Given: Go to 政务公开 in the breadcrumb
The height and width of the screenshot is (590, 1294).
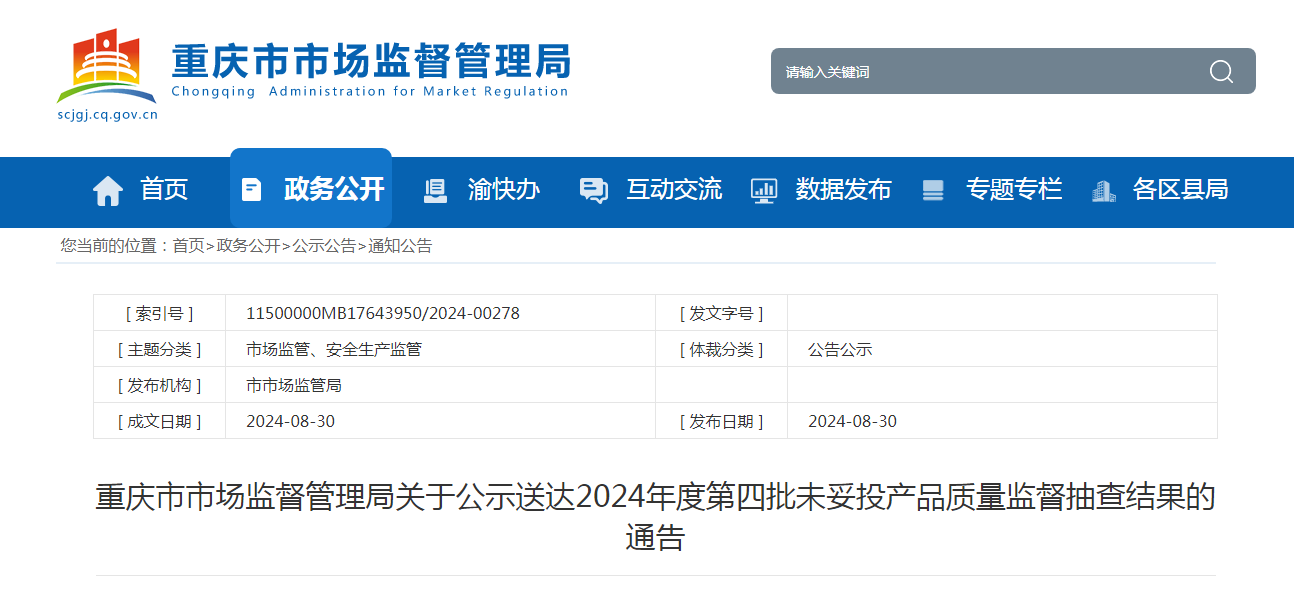Looking at the screenshot, I should pyautogui.click(x=248, y=246).
